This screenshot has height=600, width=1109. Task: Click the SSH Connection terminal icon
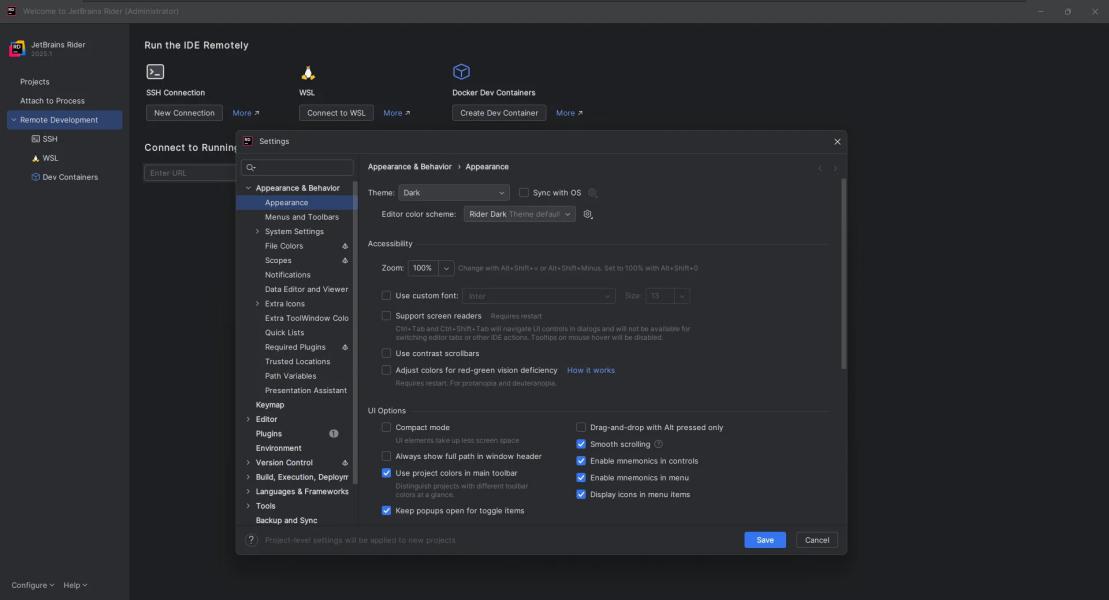point(155,72)
